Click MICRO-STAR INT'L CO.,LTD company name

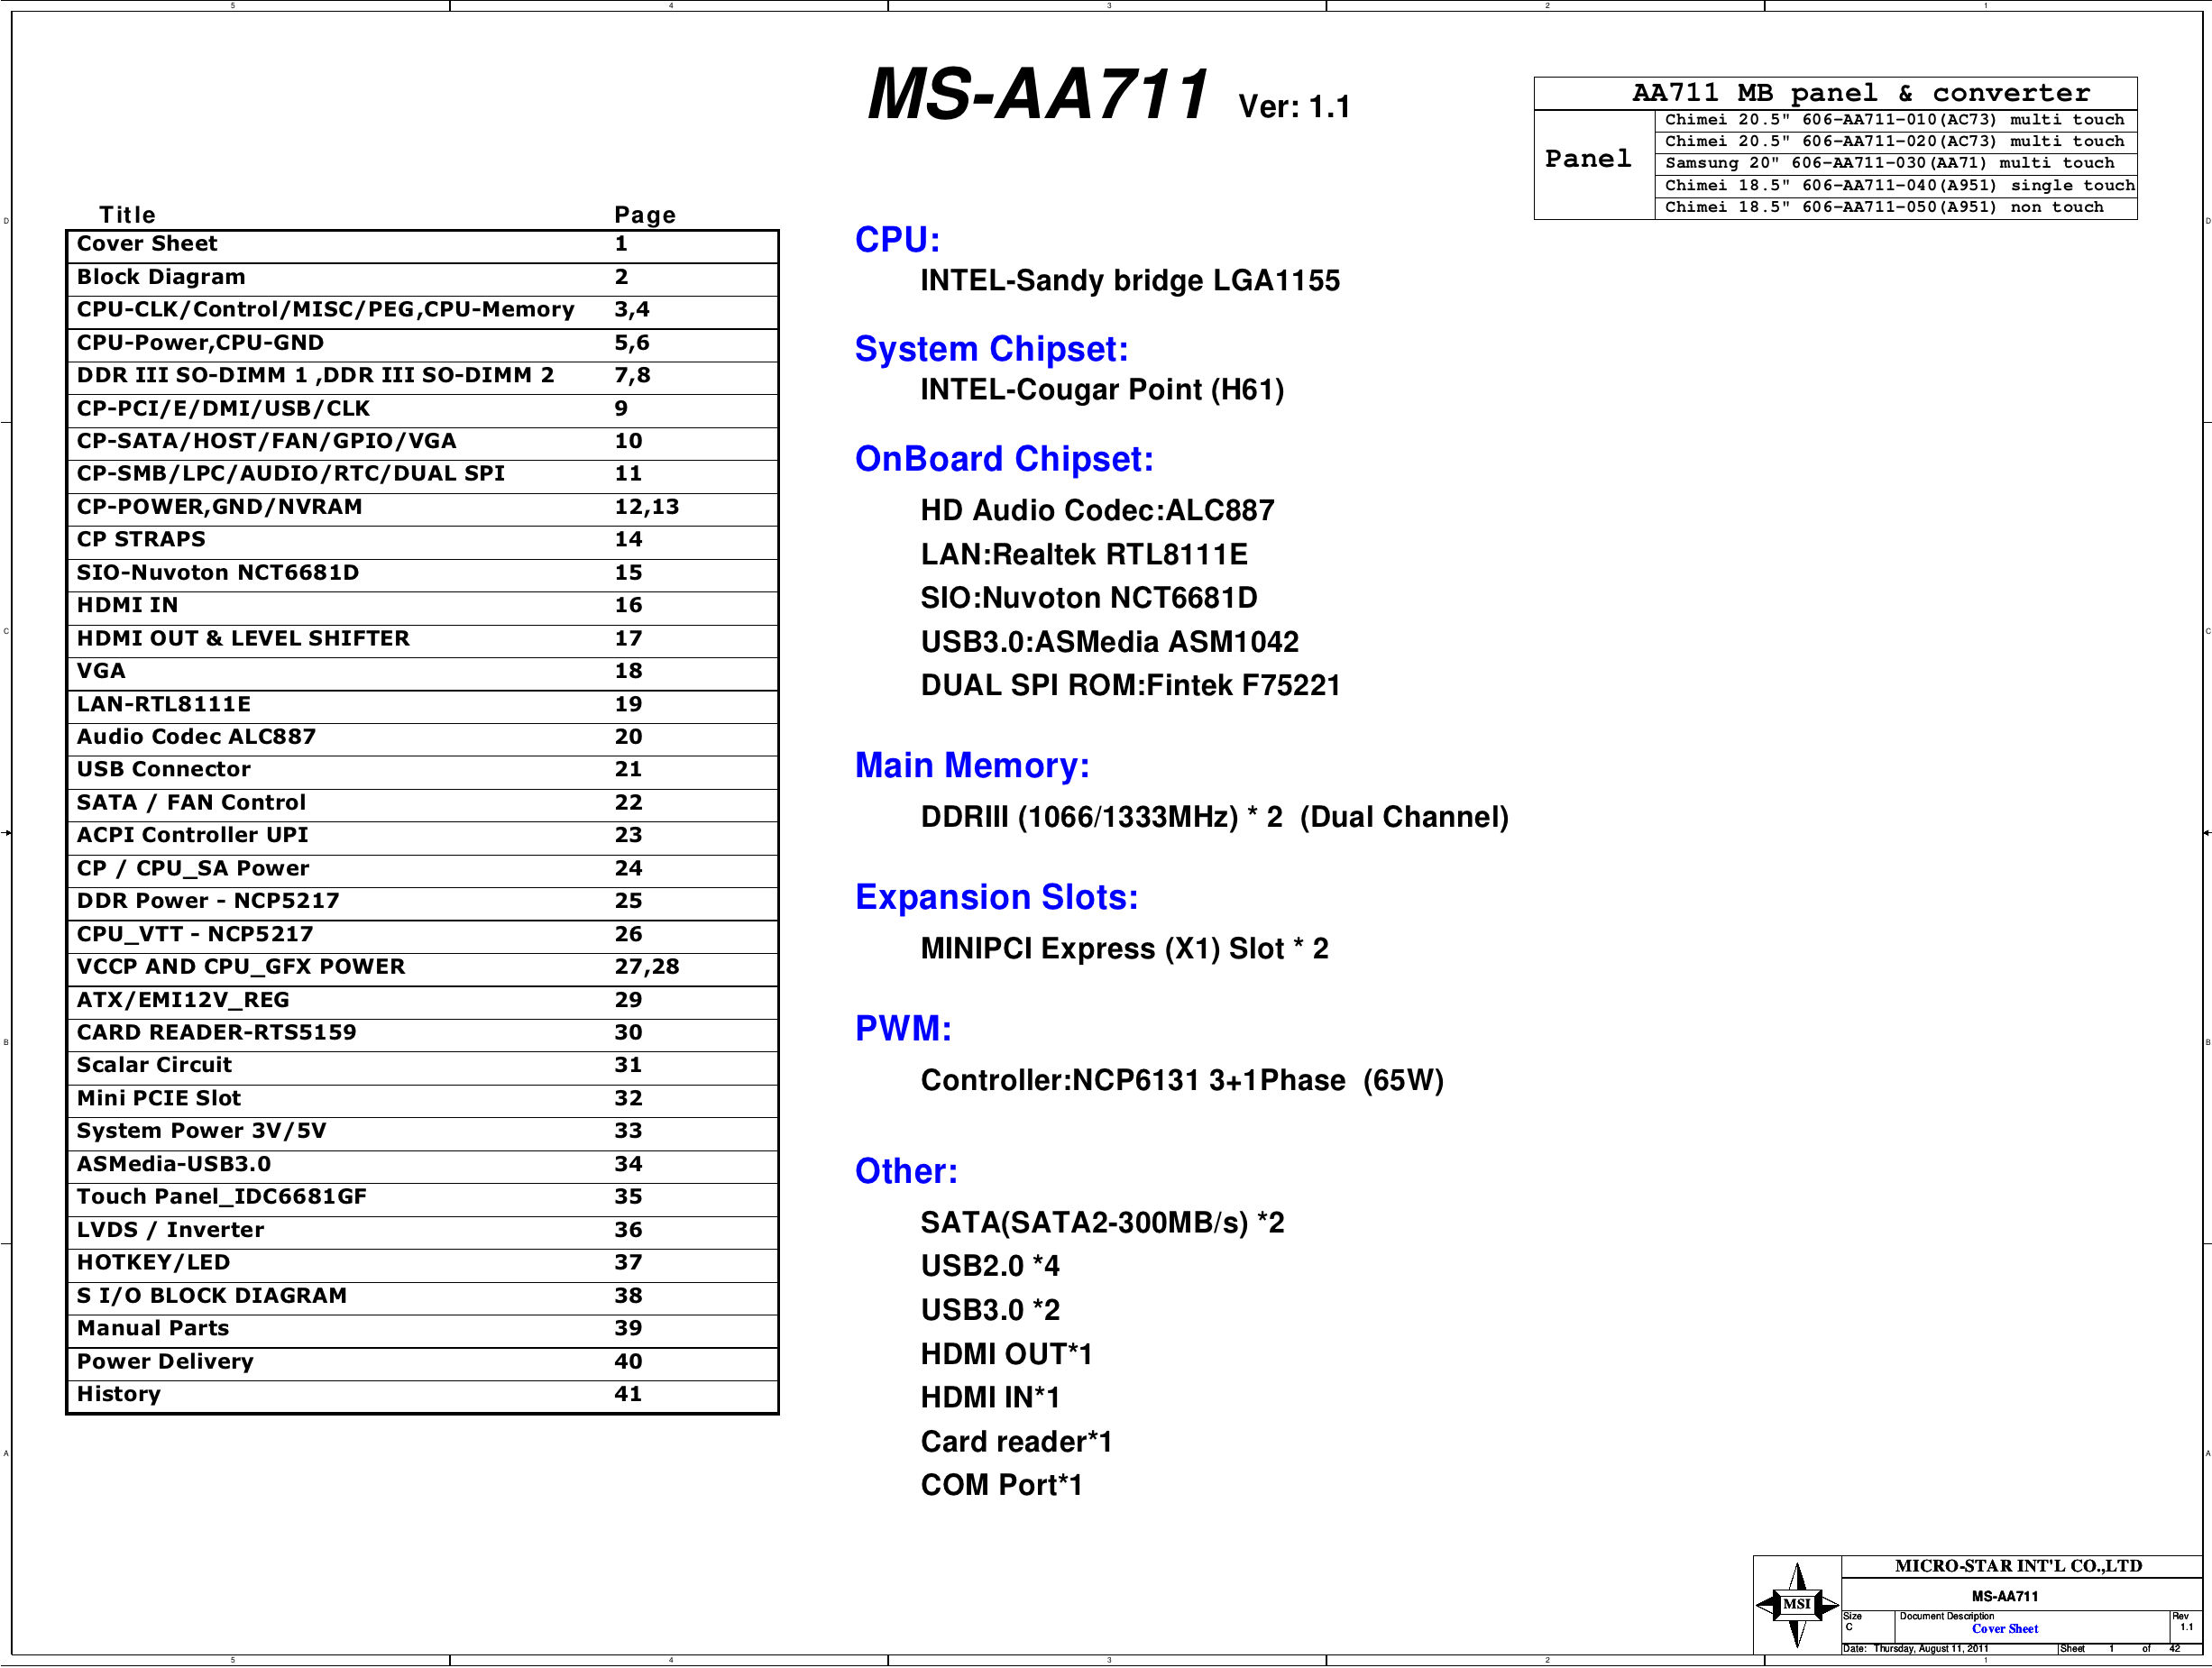tap(2018, 1566)
